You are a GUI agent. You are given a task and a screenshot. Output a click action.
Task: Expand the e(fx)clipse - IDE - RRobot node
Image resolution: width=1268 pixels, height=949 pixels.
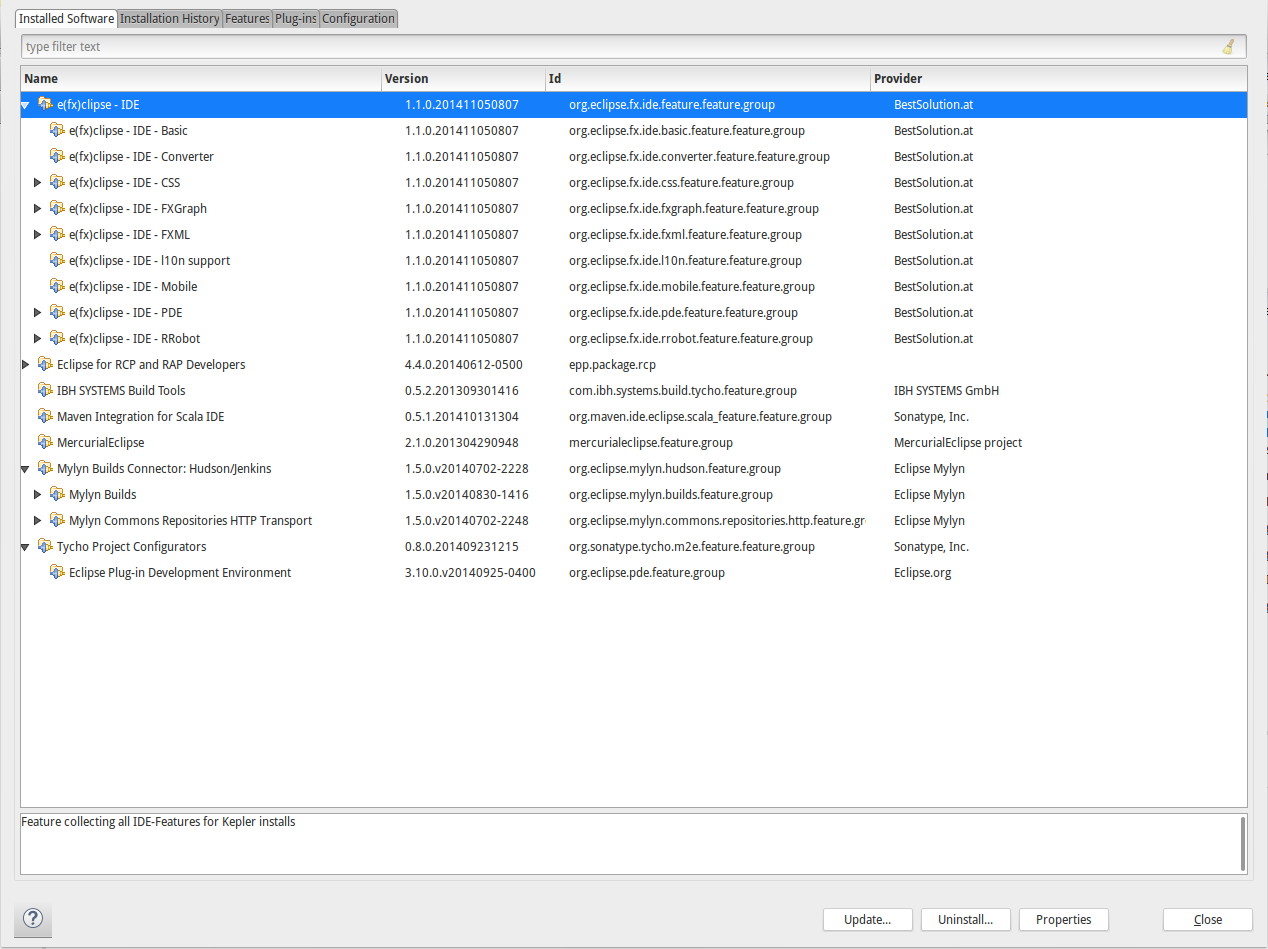click(38, 338)
